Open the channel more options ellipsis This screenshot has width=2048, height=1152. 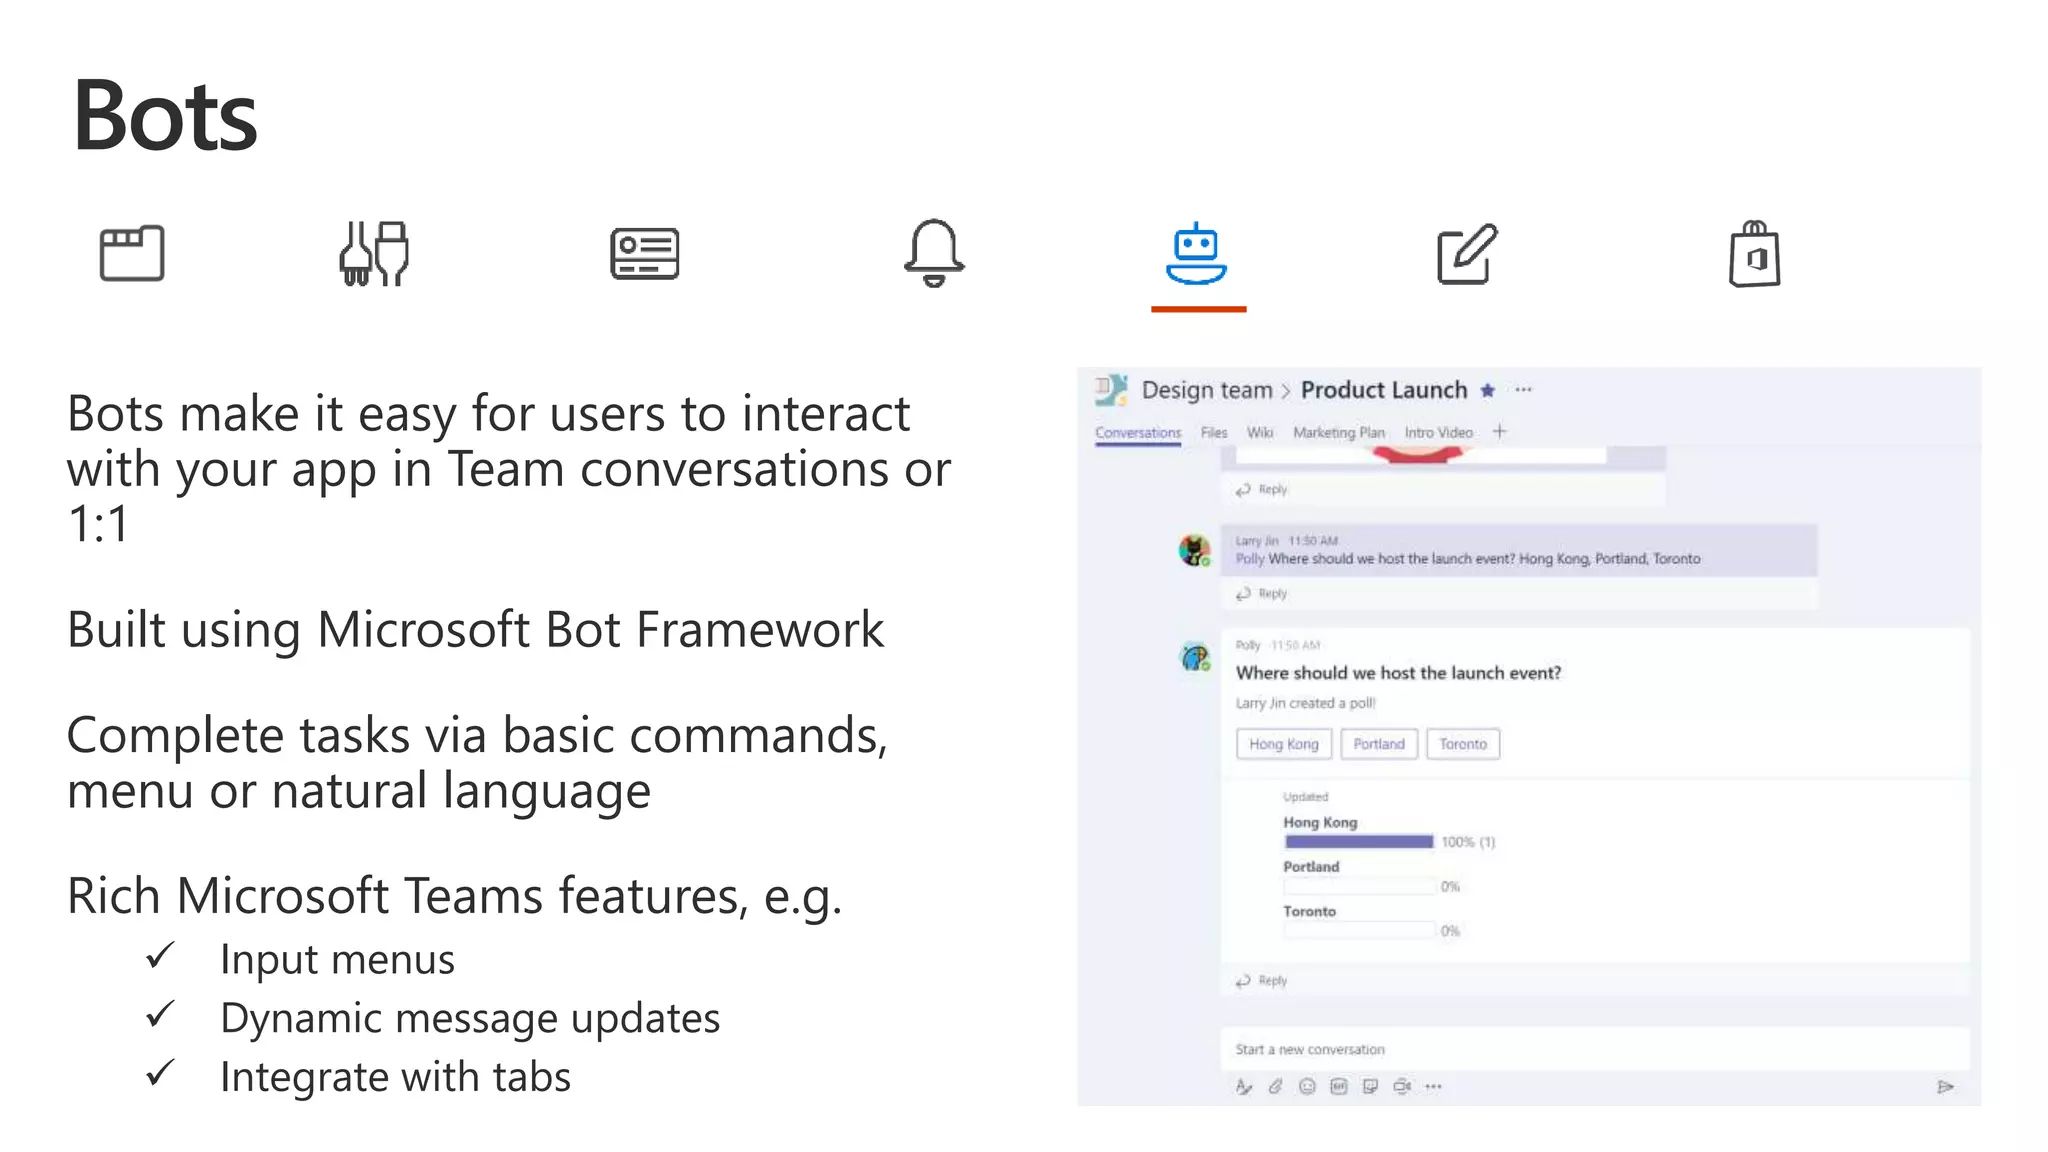pos(1523,390)
